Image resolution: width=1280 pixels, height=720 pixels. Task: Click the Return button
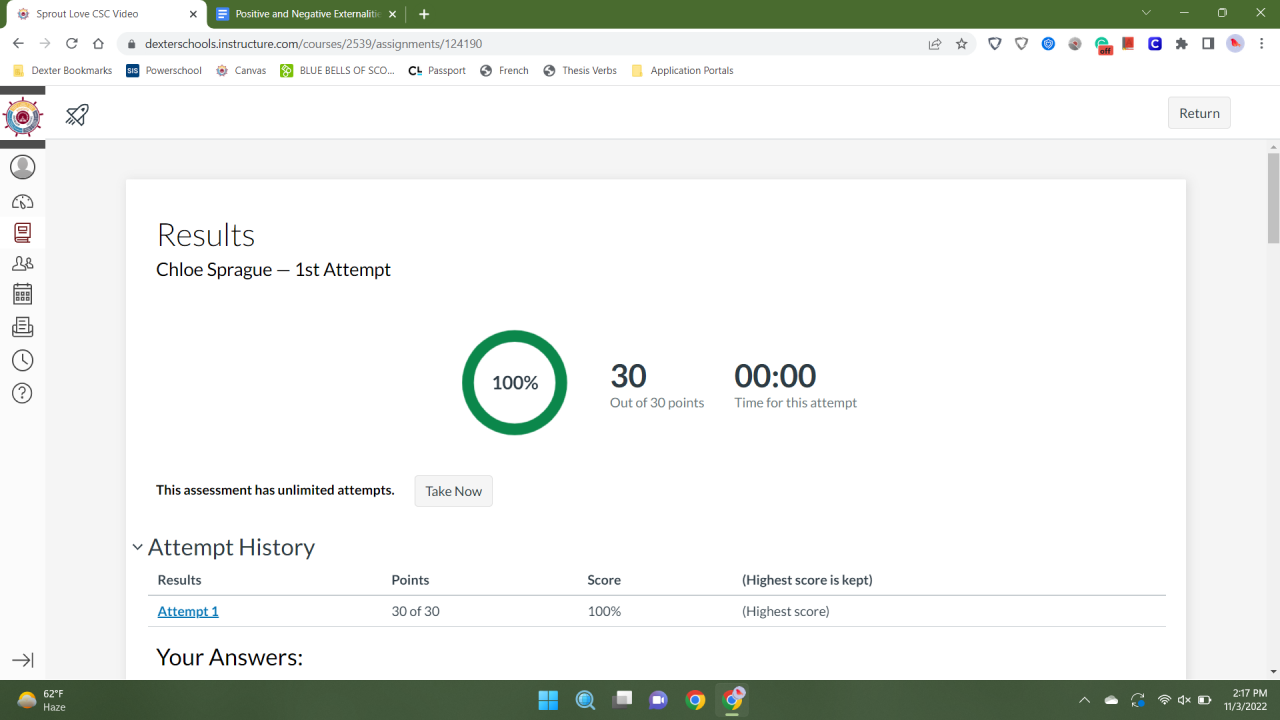[1199, 113]
